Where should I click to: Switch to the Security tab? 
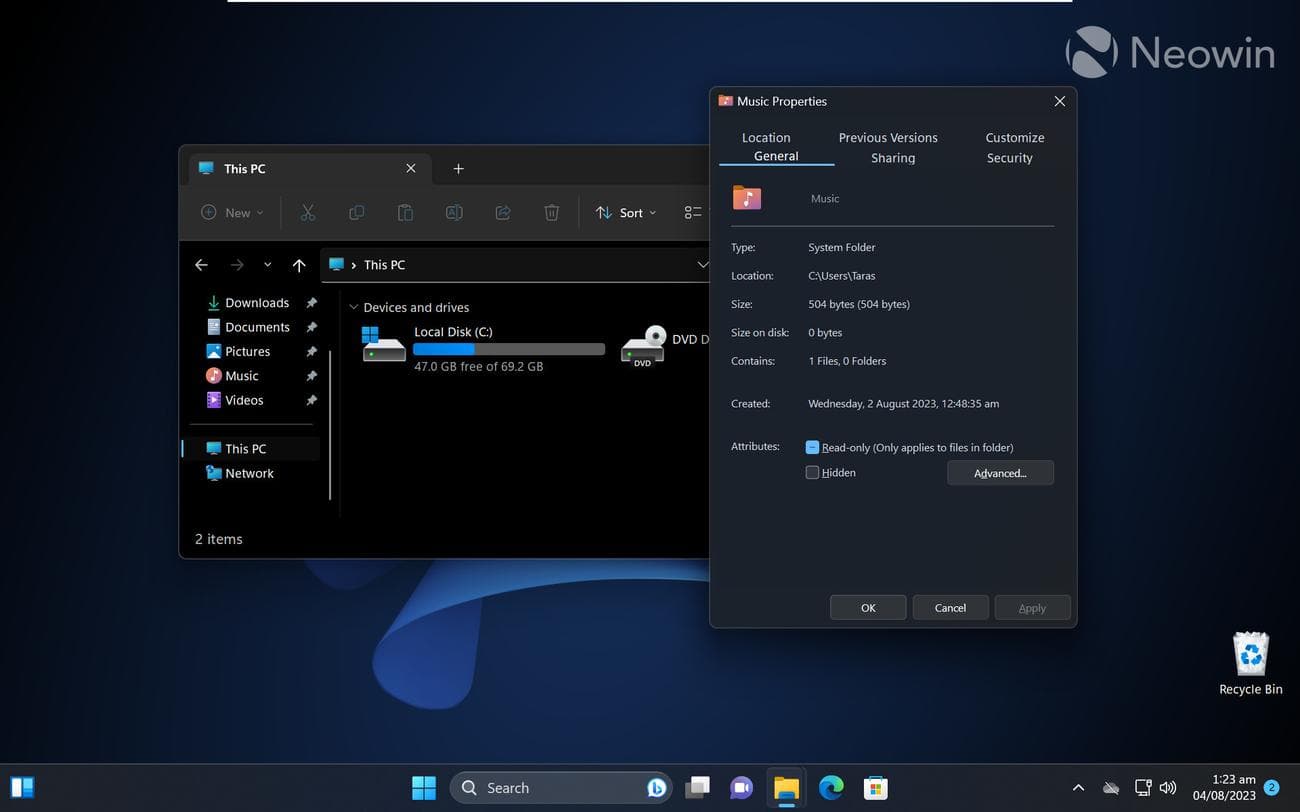point(1009,158)
